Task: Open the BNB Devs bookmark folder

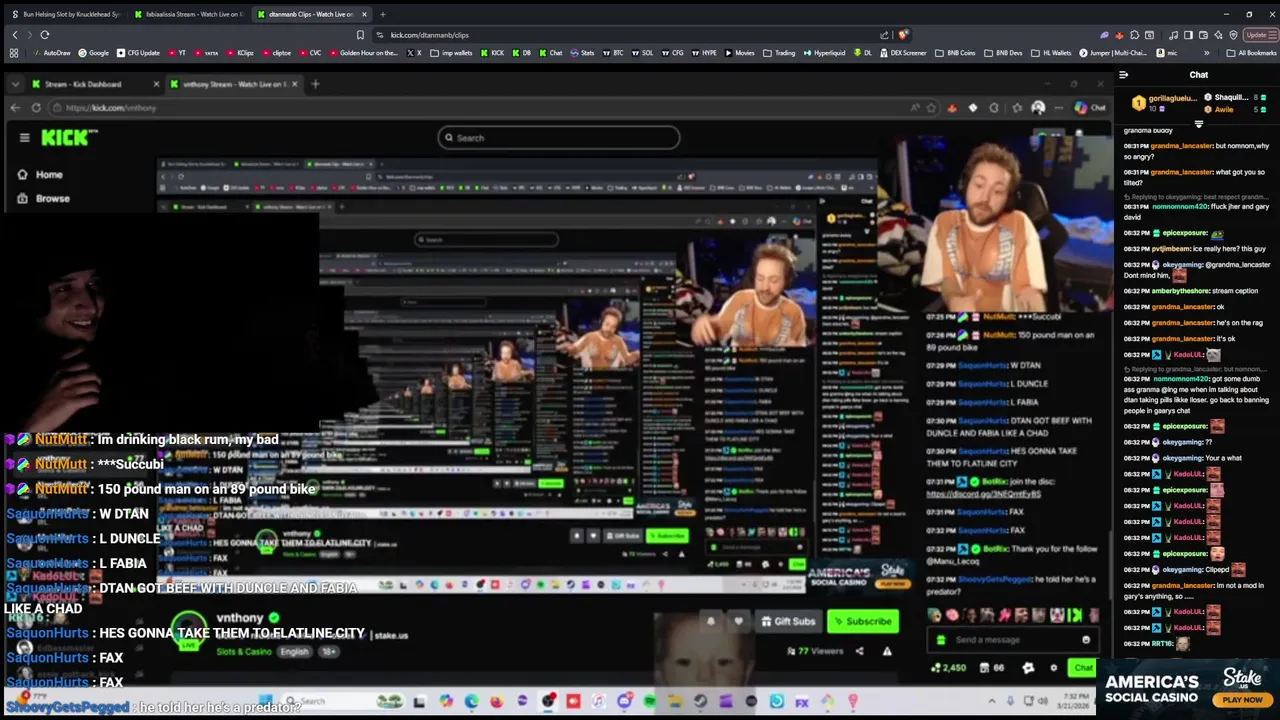Action: pyautogui.click(x=1003, y=53)
